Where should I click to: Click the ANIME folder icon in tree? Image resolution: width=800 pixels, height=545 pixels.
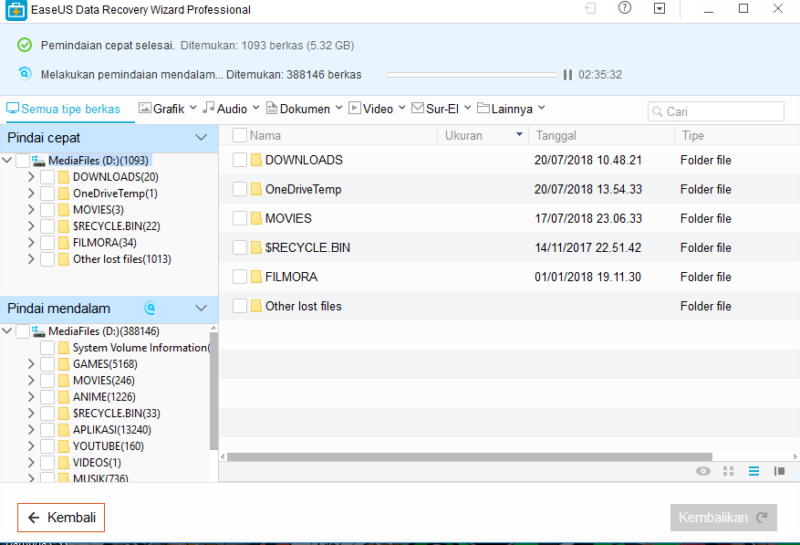pyautogui.click(x=63, y=397)
